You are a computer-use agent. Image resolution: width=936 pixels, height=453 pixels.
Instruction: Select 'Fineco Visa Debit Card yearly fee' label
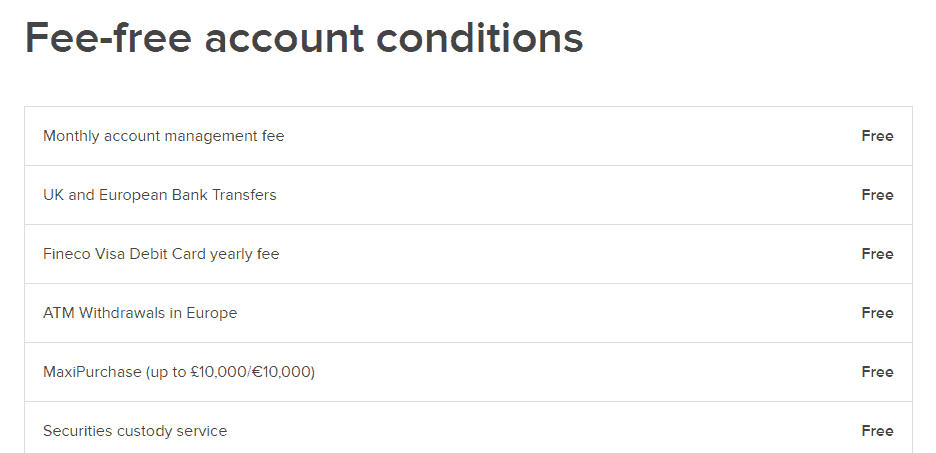[x=161, y=254]
